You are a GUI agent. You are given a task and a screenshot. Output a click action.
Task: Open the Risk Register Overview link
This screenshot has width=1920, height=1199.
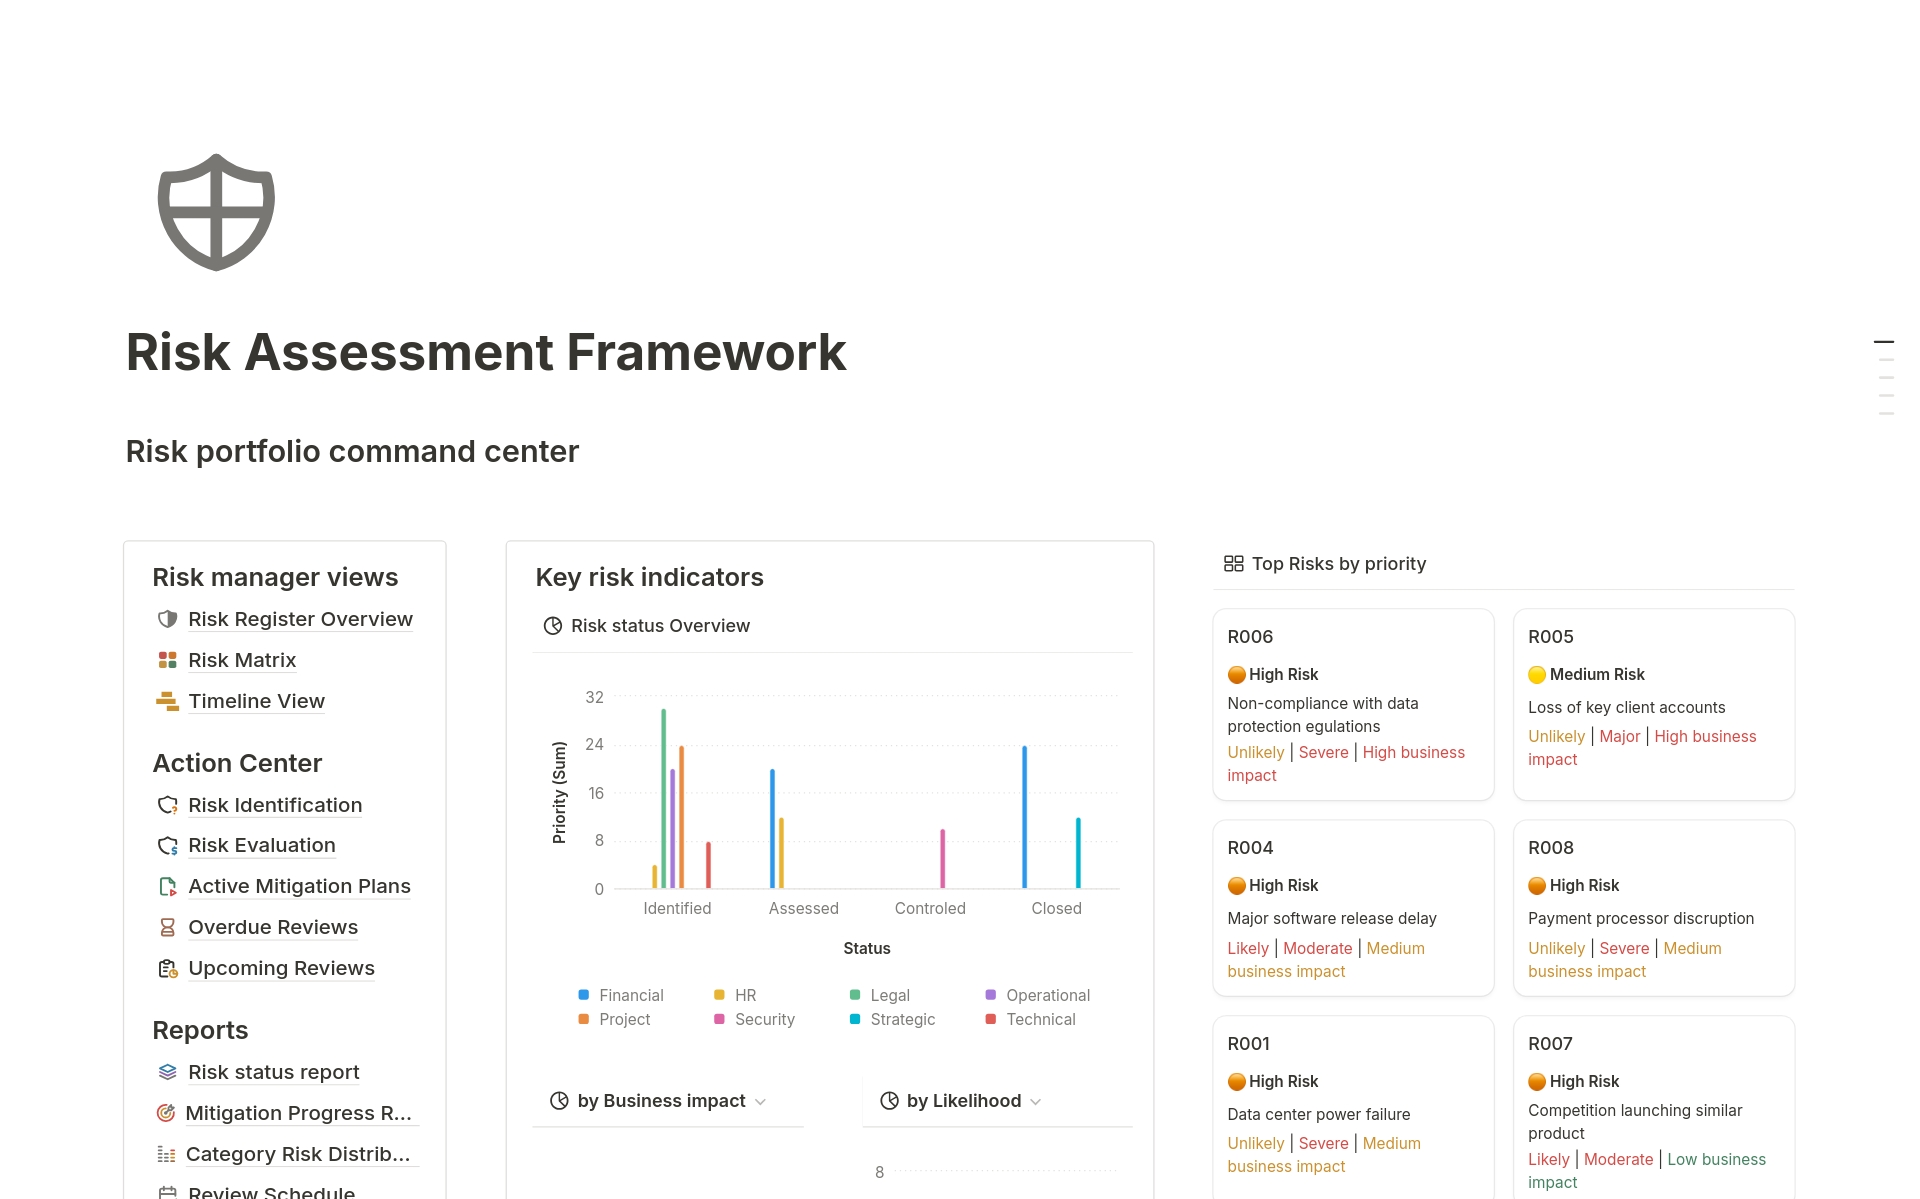[x=300, y=619]
